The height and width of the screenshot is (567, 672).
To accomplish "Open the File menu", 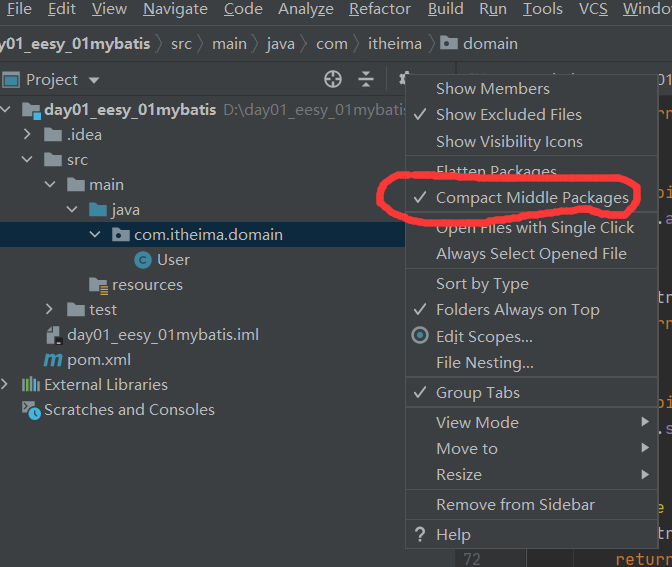I will [19, 9].
